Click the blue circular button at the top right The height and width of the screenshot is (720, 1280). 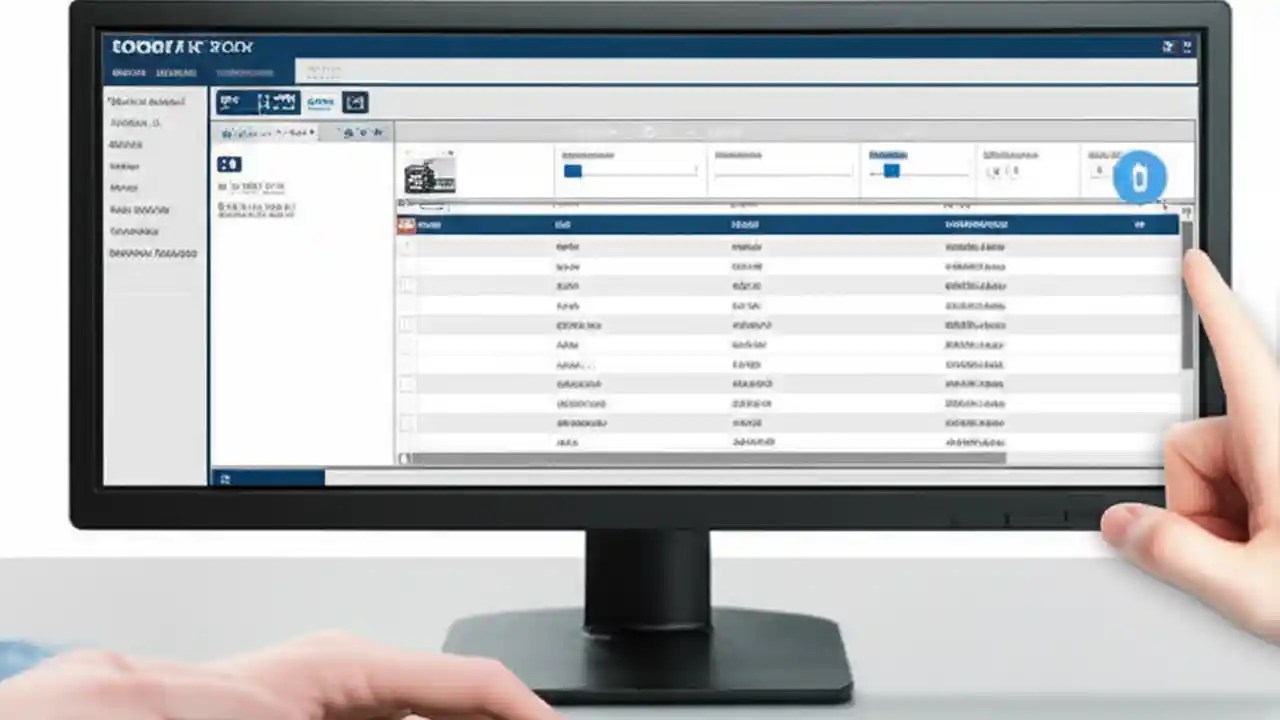(x=1139, y=177)
